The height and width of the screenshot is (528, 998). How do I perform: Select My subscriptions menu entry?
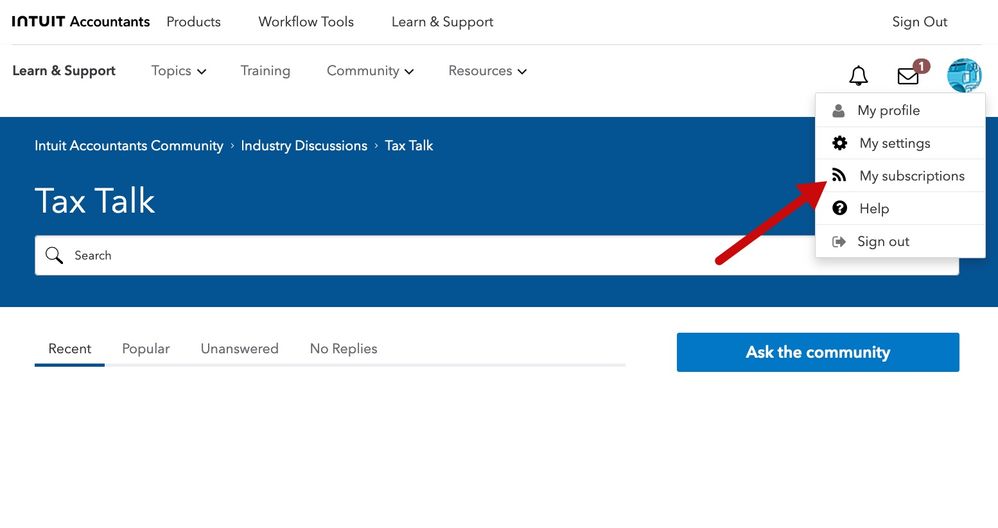pyautogui.click(x=900, y=176)
